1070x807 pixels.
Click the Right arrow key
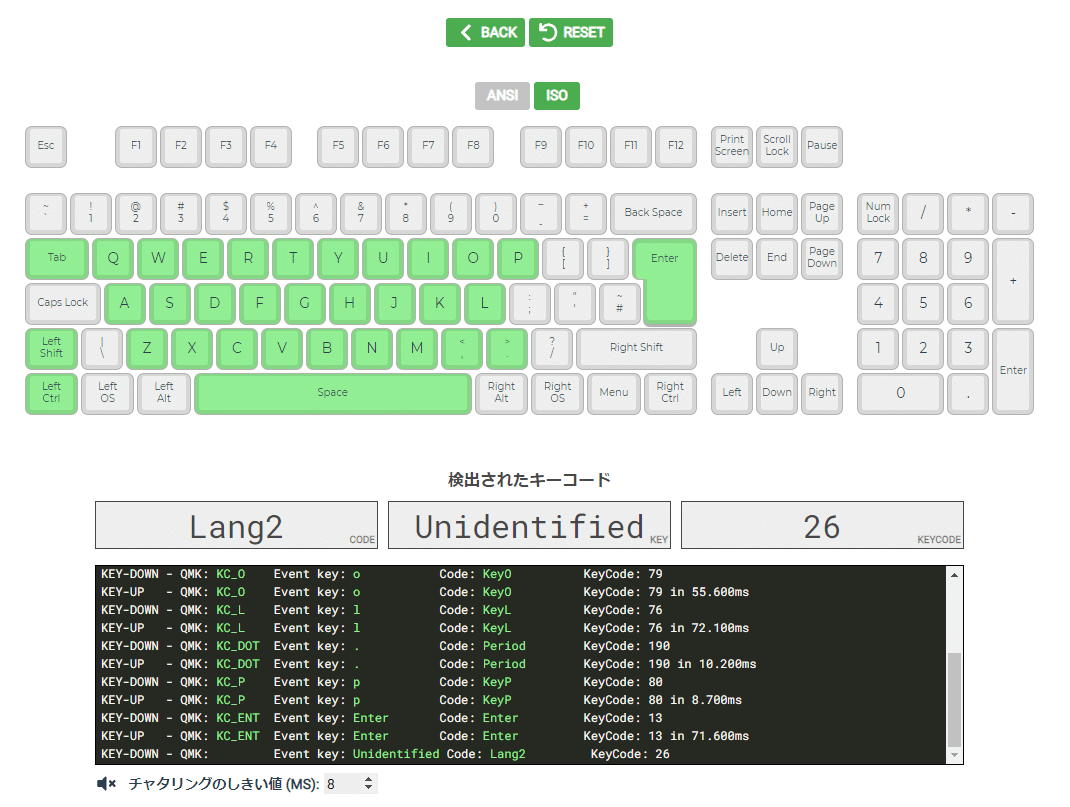(x=822, y=393)
